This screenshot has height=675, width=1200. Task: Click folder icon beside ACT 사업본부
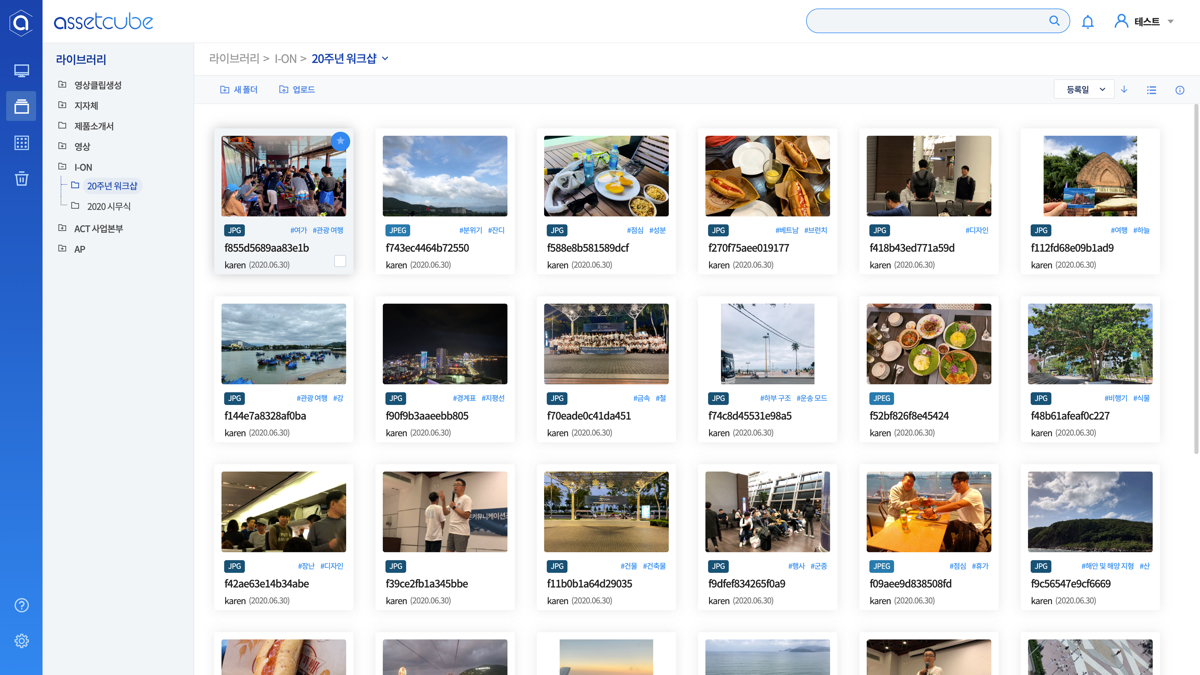coord(62,228)
